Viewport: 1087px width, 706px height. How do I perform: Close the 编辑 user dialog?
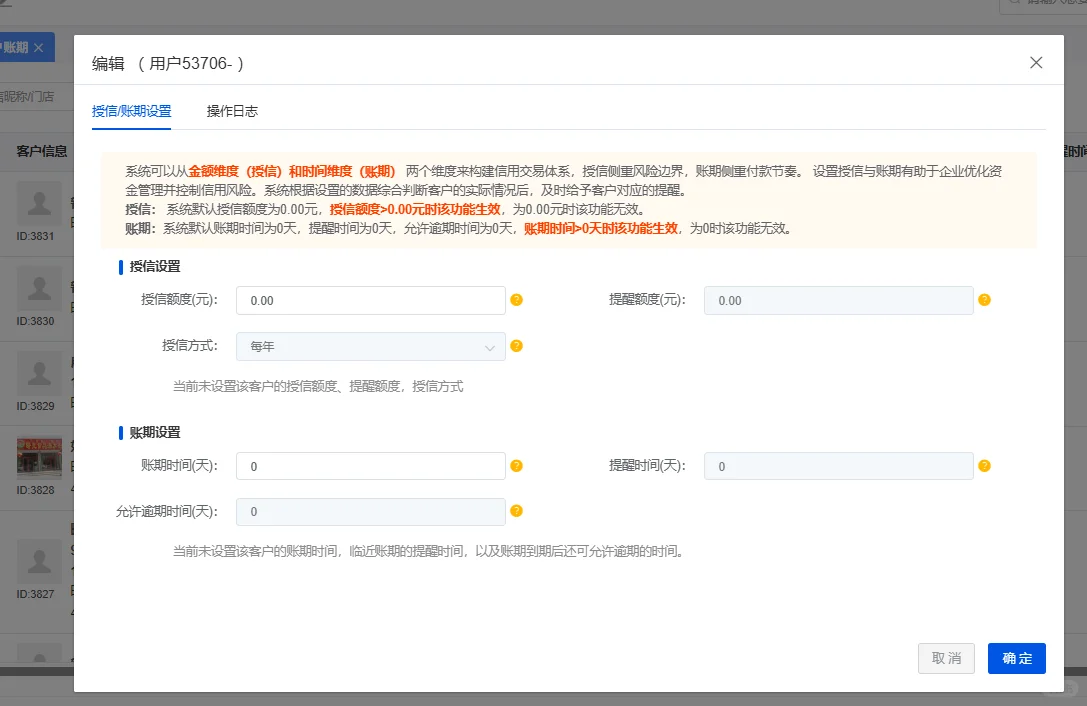point(1036,62)
